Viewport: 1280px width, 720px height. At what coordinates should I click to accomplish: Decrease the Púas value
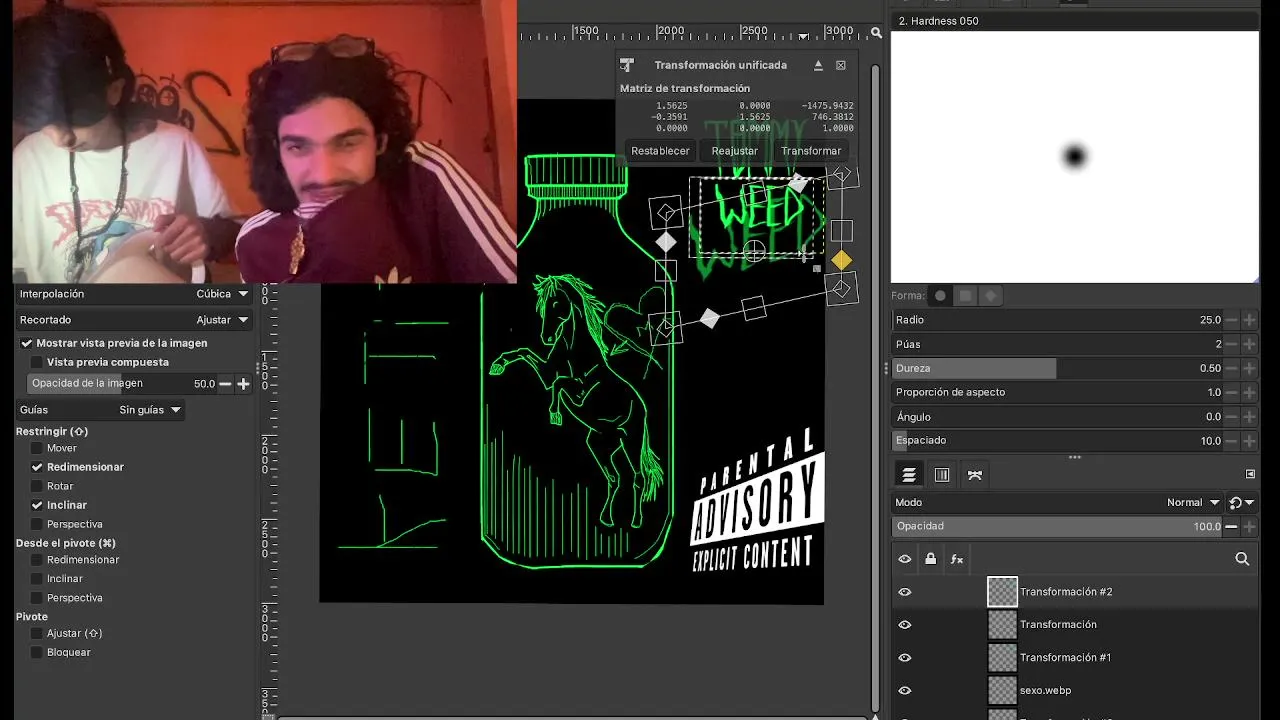pyautogui.click(x=1231, y=344)
